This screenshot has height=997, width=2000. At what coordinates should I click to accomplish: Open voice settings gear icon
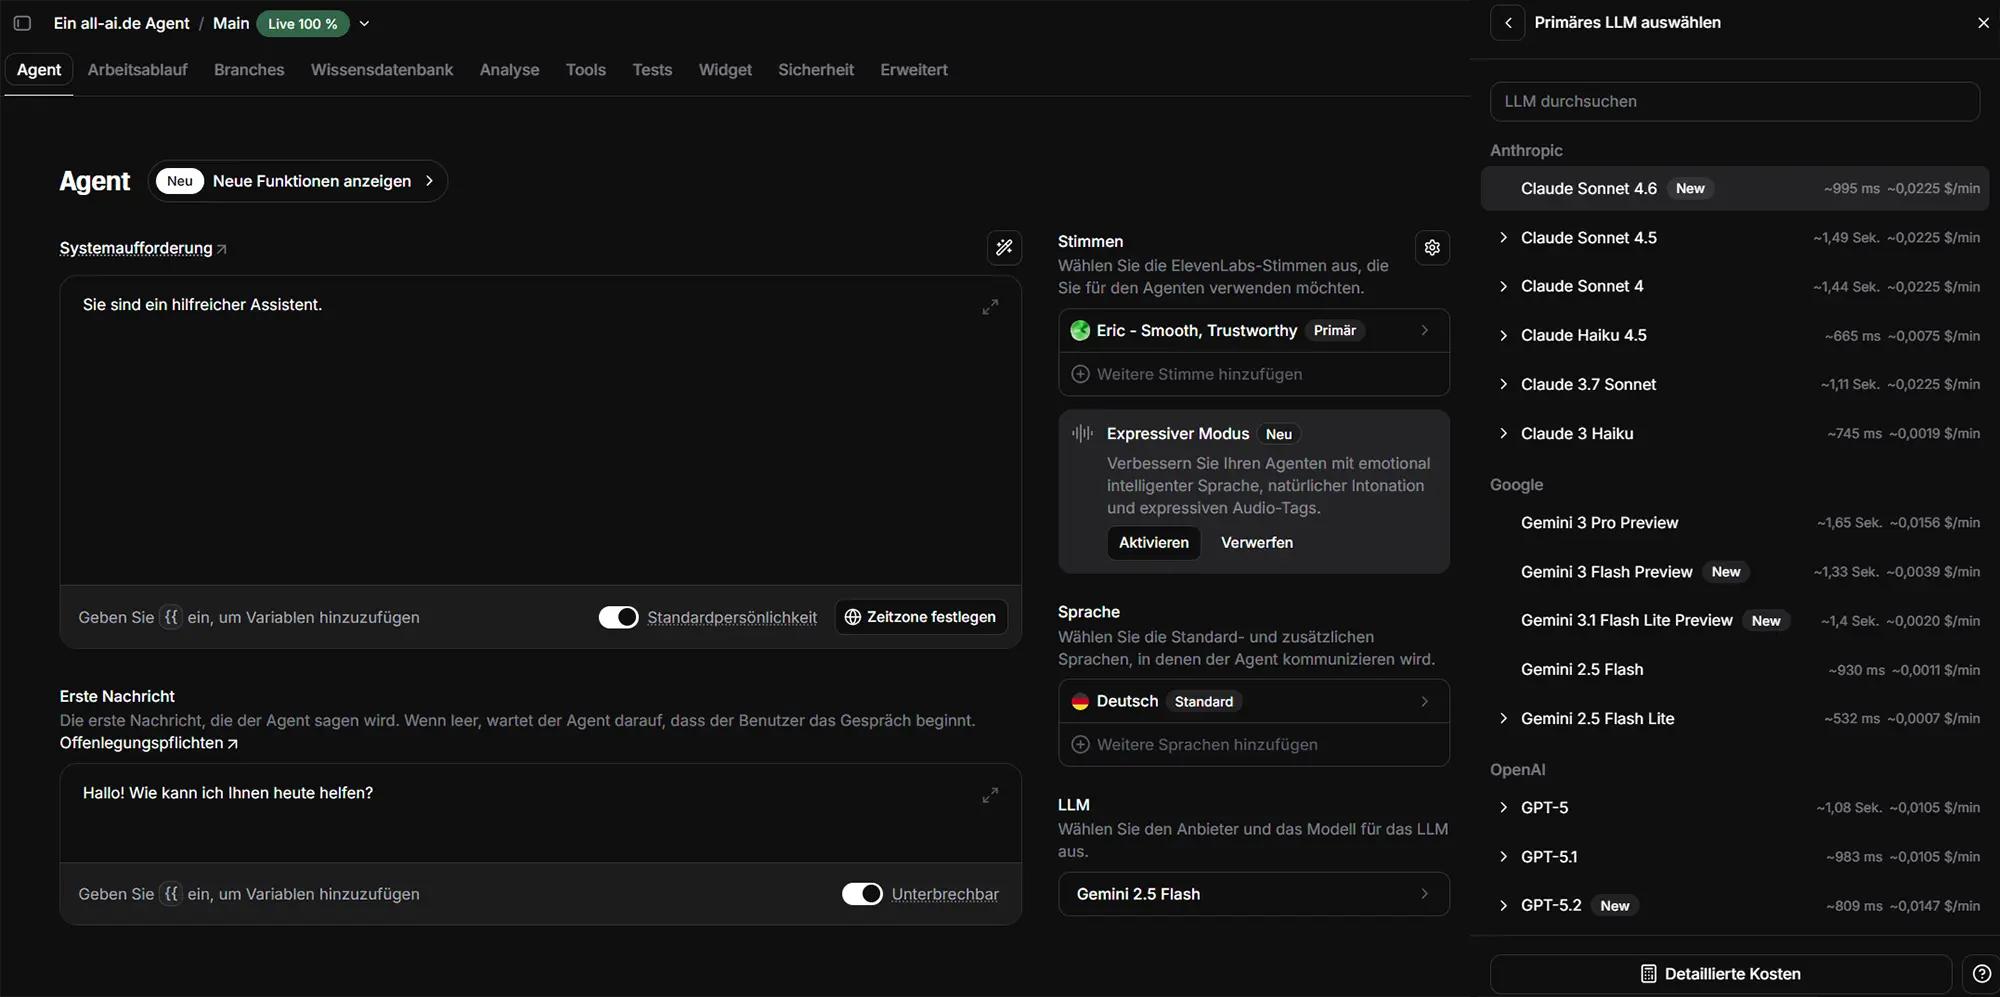1432,248
